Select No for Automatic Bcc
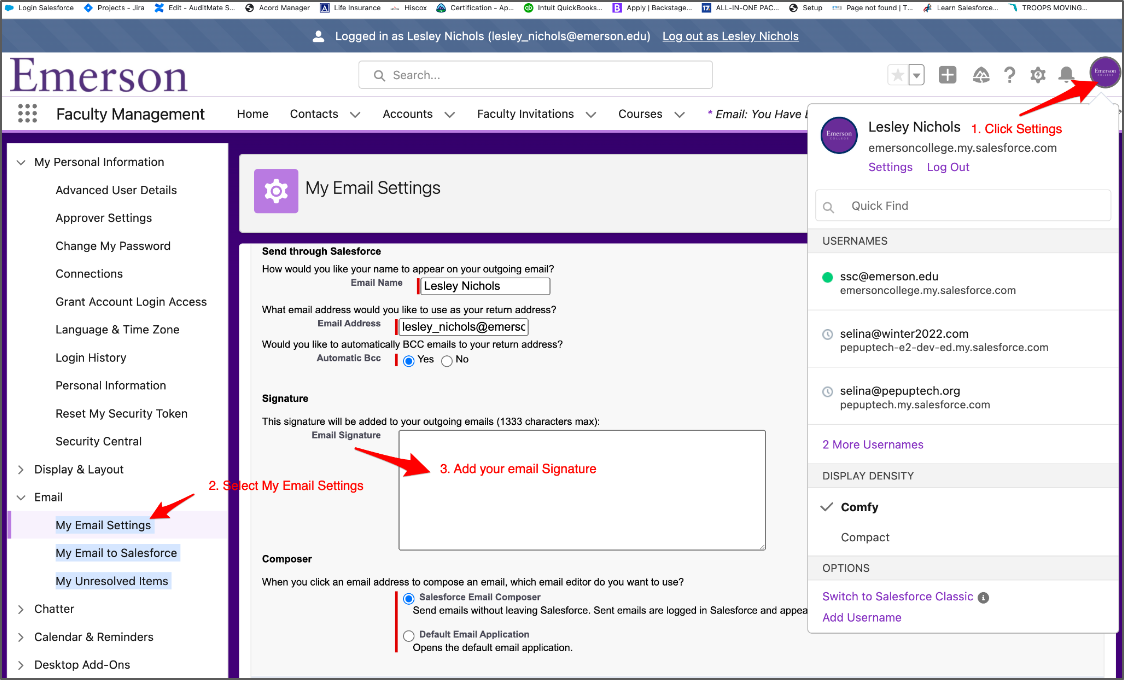Screen dimensions: 1124x680 tap(447, 361)
